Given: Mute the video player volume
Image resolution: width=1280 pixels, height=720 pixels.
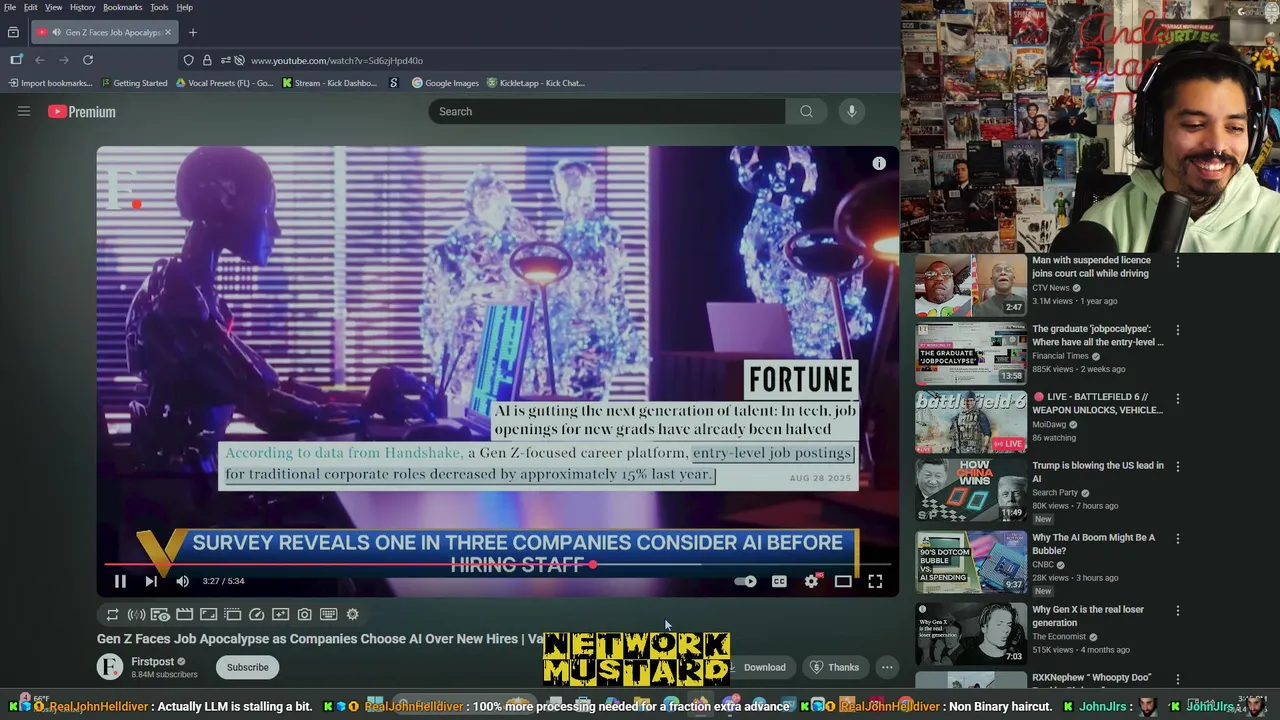Looking at the screenshot, I should coord(182,581).
